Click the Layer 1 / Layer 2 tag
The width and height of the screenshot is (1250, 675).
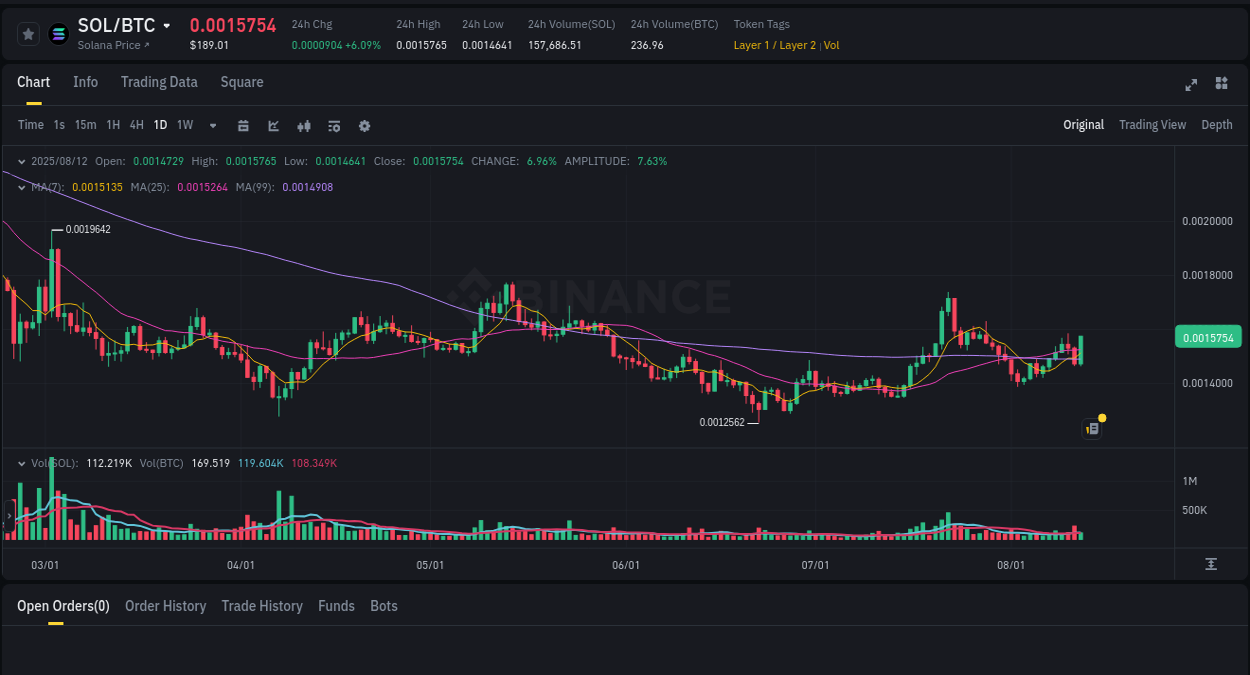pos(775,45)
